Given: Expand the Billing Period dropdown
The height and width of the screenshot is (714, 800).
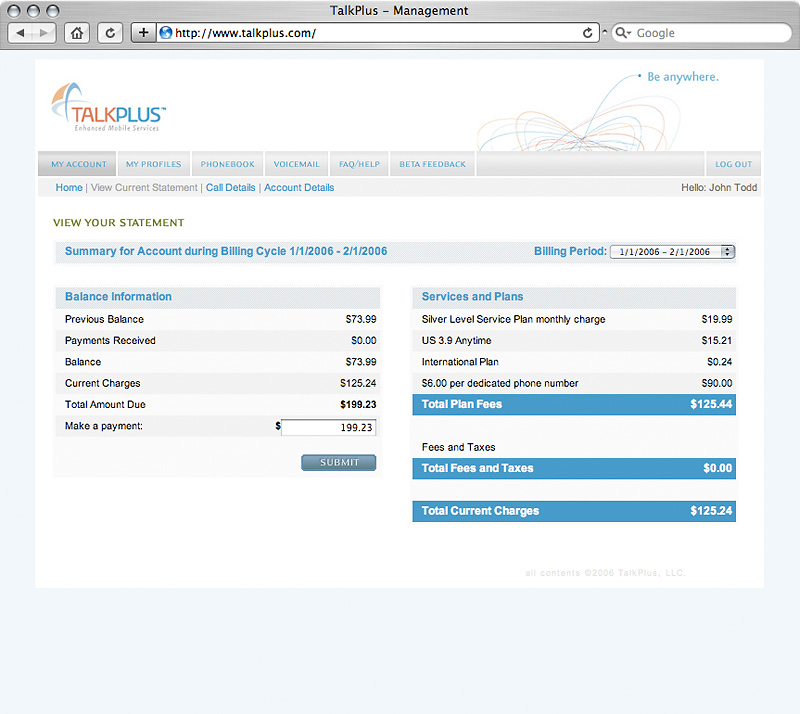Looking at the screenshot, I should tap(672, 252).
